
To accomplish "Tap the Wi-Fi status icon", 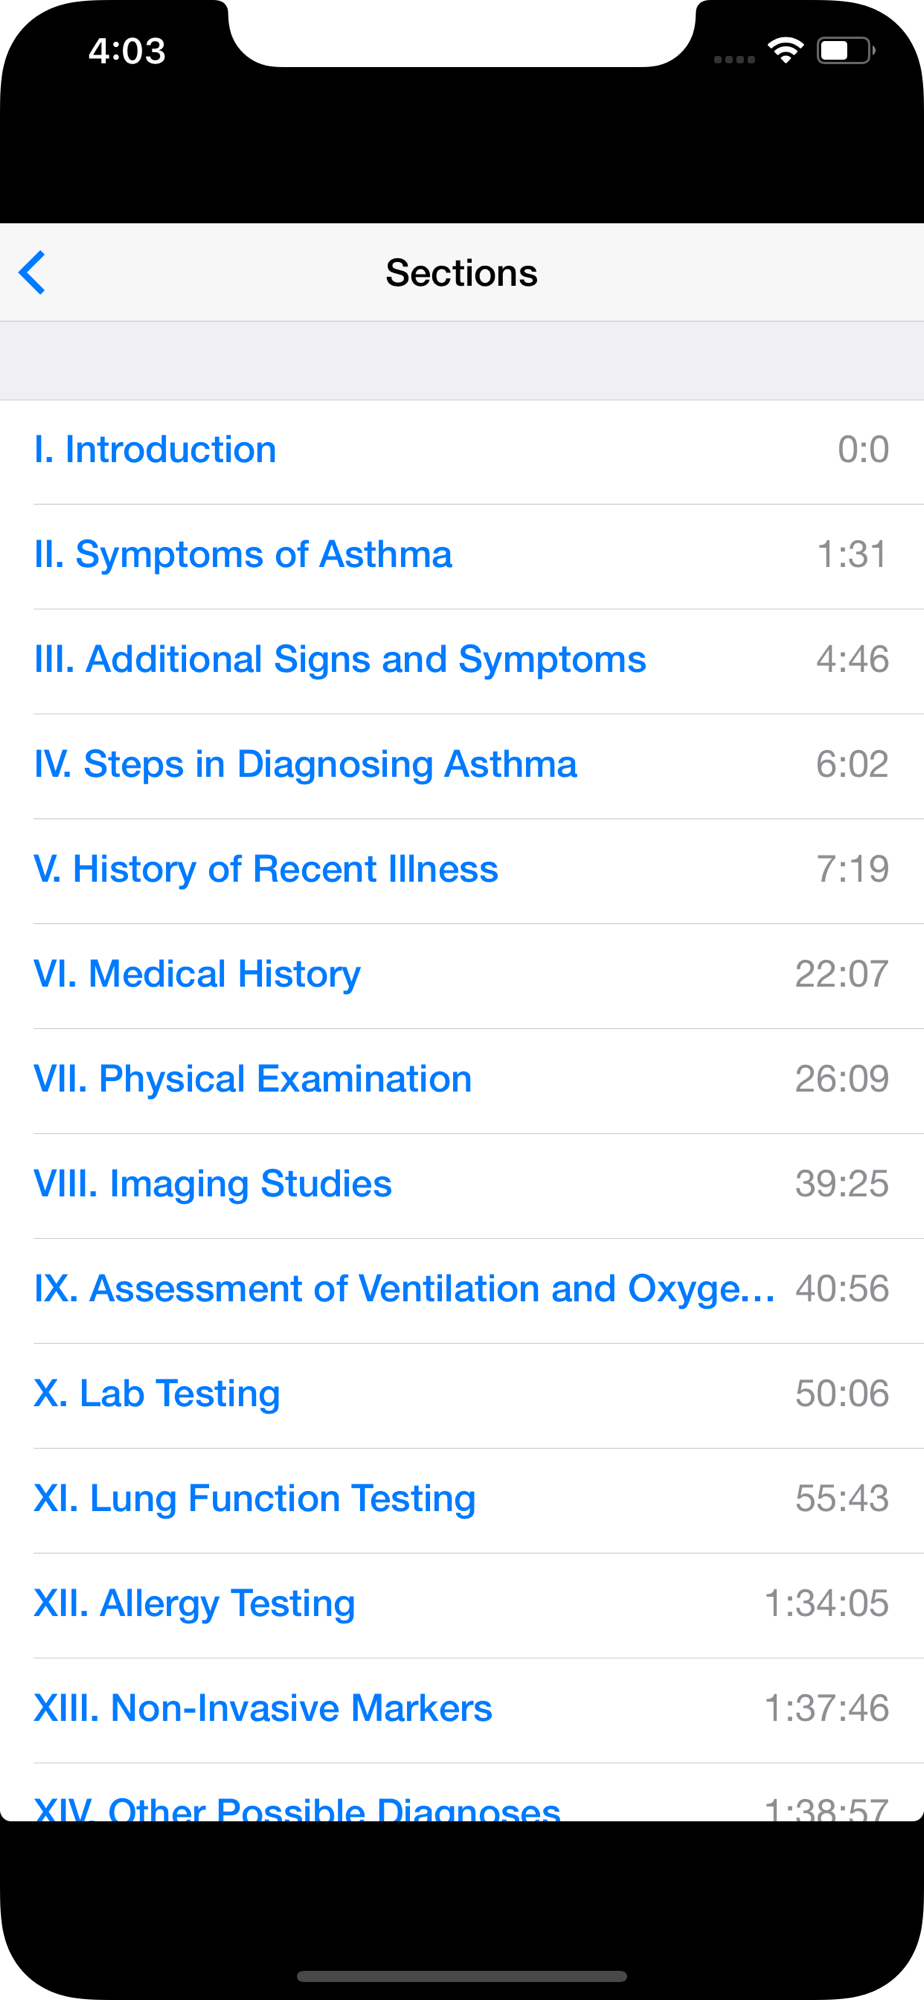I will click(x=786, y=50).
